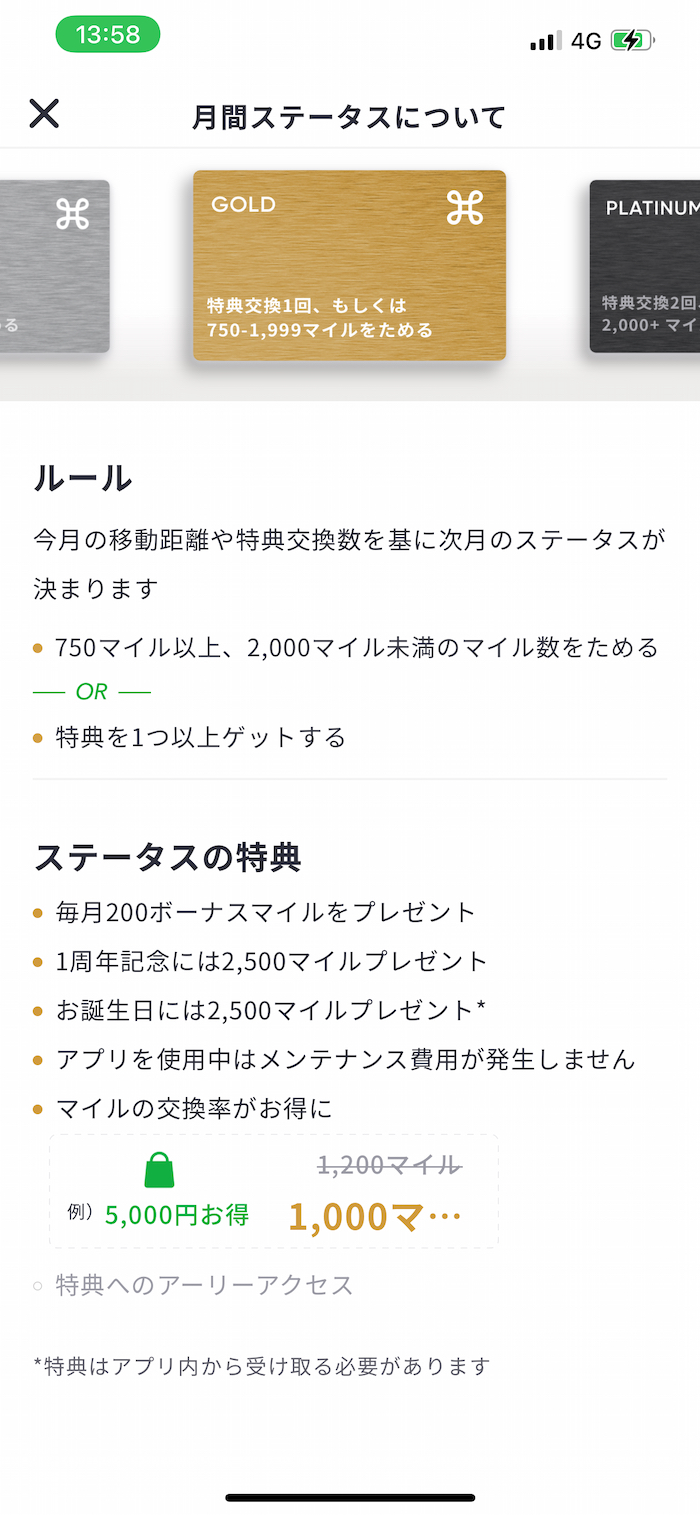Tap the logo icon on silver card
Image resolution: width=700 pixels, height=1515 pixels.
[73, 214]
